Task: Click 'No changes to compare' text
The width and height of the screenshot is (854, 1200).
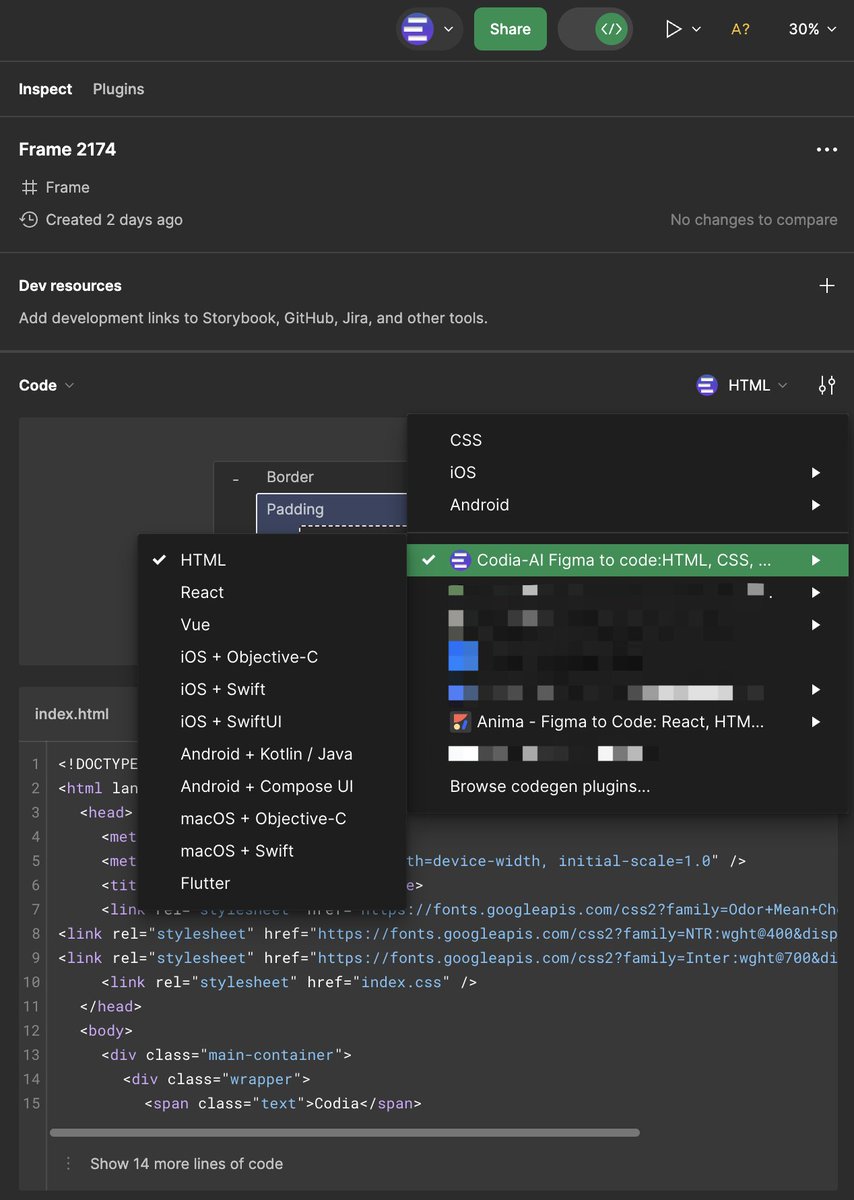Action: (x=754, y=220)
